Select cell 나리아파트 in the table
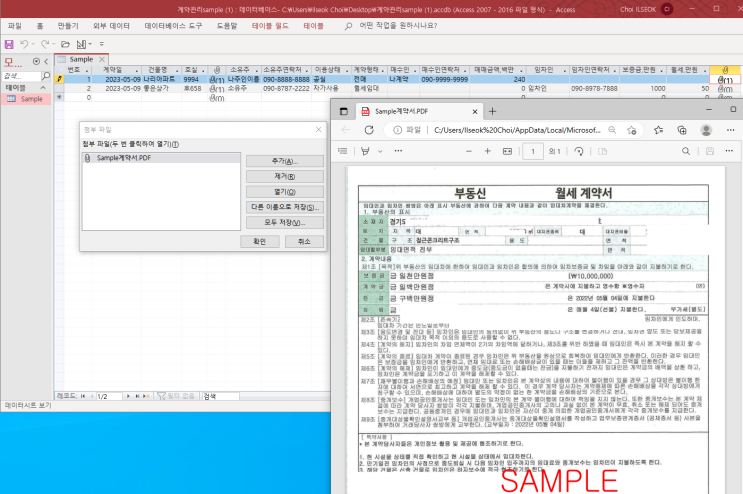The width and height of the screenshot is (743, 494). [x=161, y=79]
